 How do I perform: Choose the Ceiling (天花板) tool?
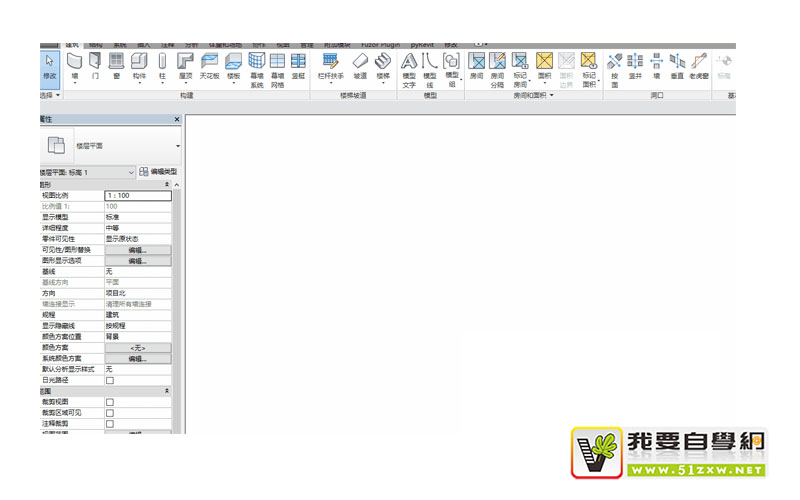[x=209, y=66]
